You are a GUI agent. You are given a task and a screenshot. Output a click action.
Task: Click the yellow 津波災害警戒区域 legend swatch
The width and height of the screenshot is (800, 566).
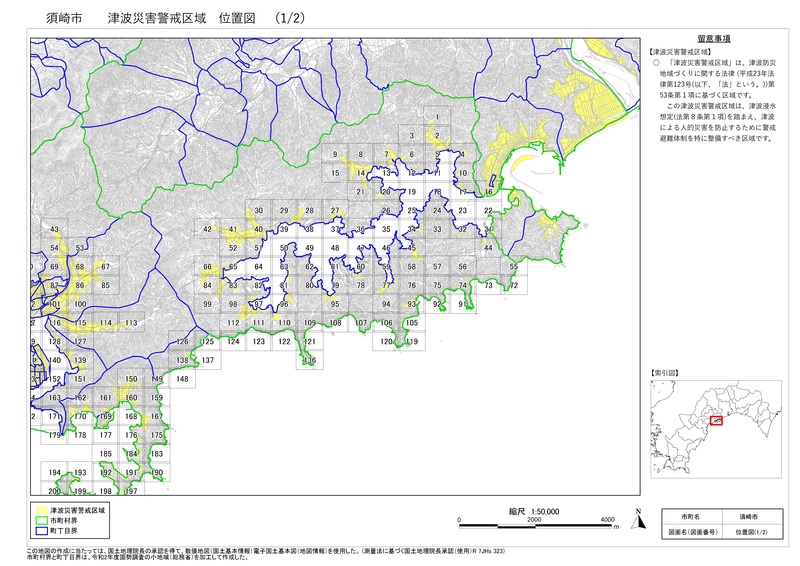(x=40, y=510)
